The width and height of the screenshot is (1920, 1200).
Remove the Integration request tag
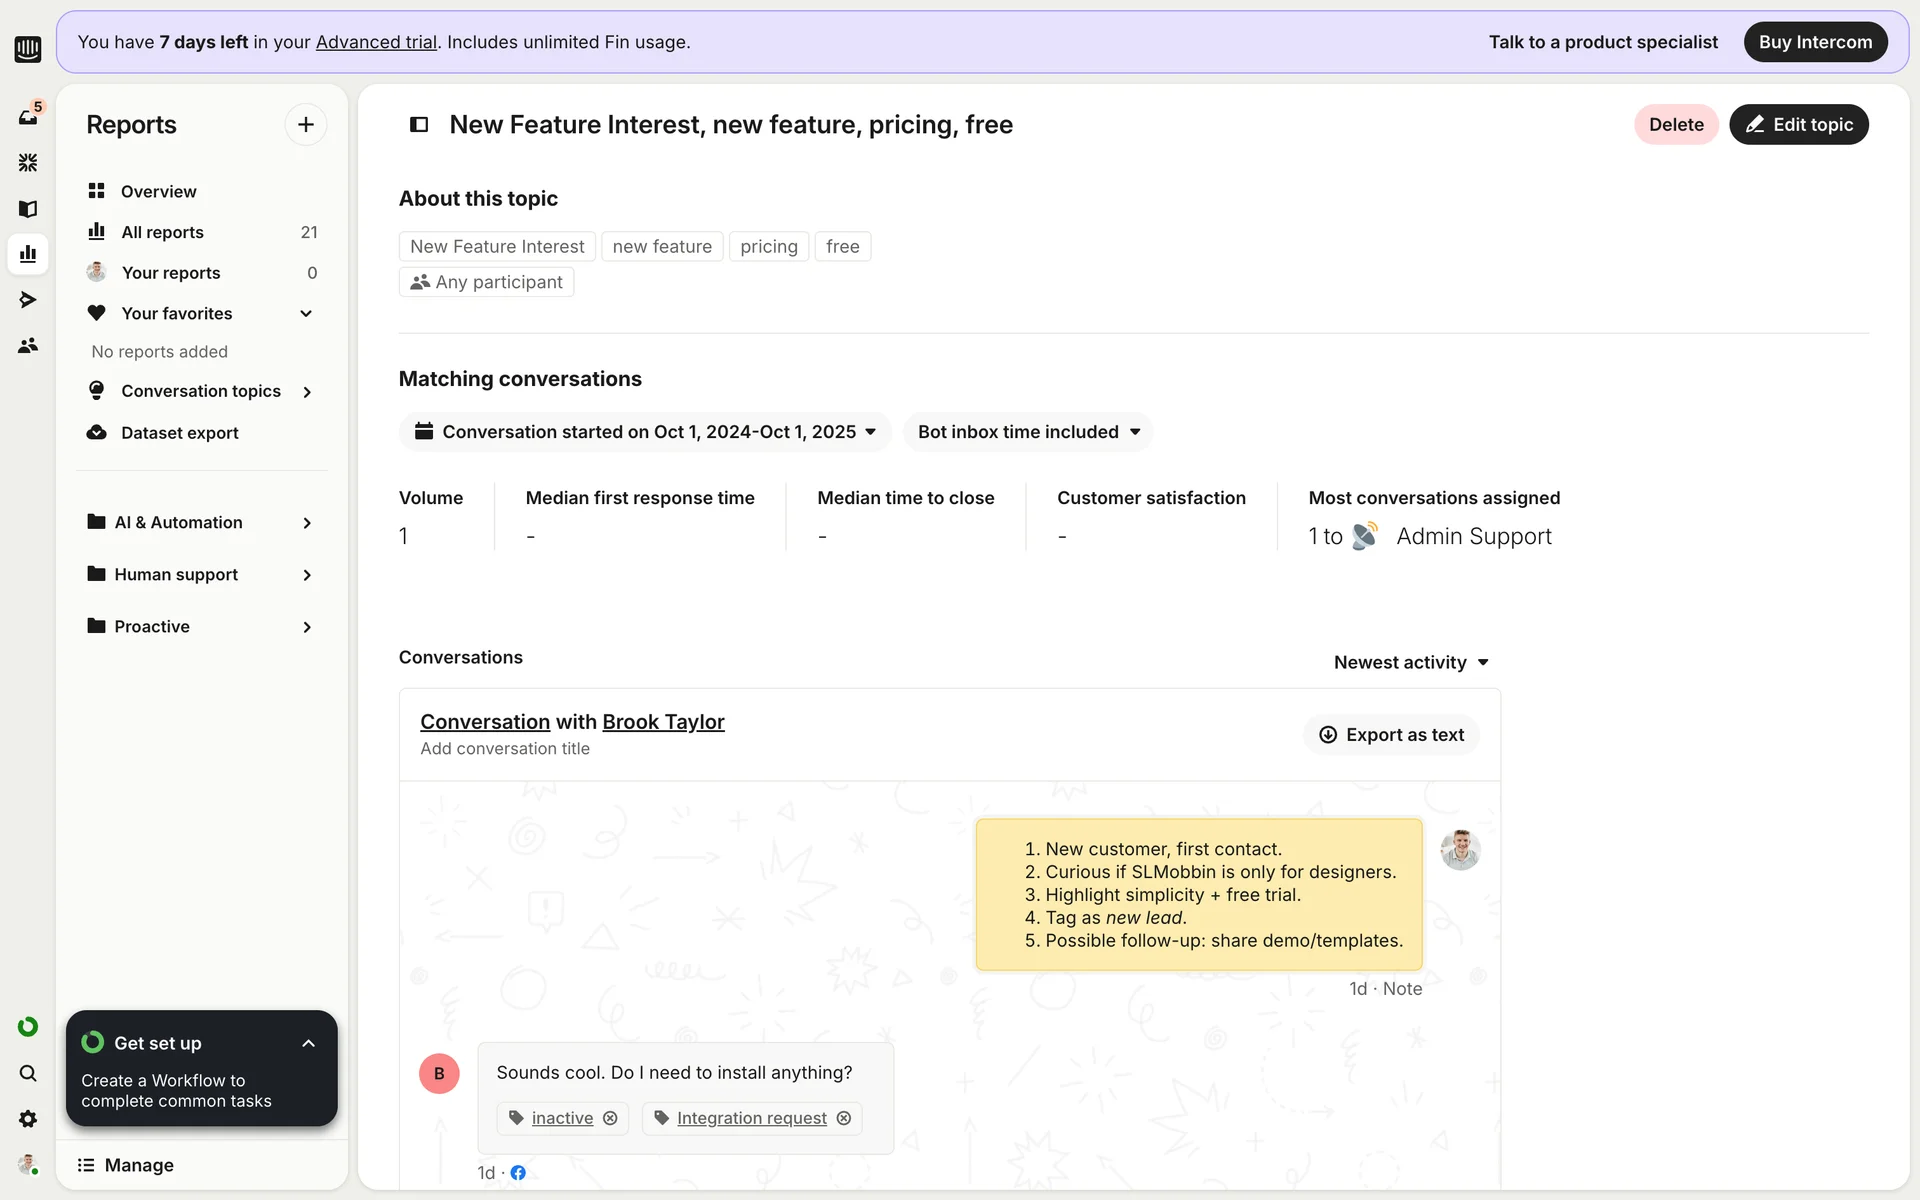[844, 1118]
